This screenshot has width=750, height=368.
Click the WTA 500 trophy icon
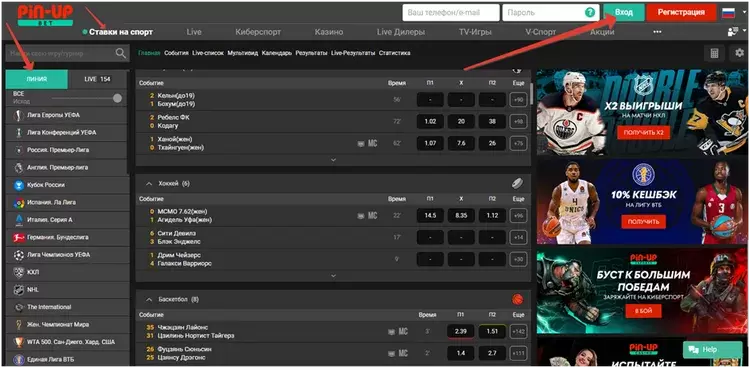click(x=19, y=342)
